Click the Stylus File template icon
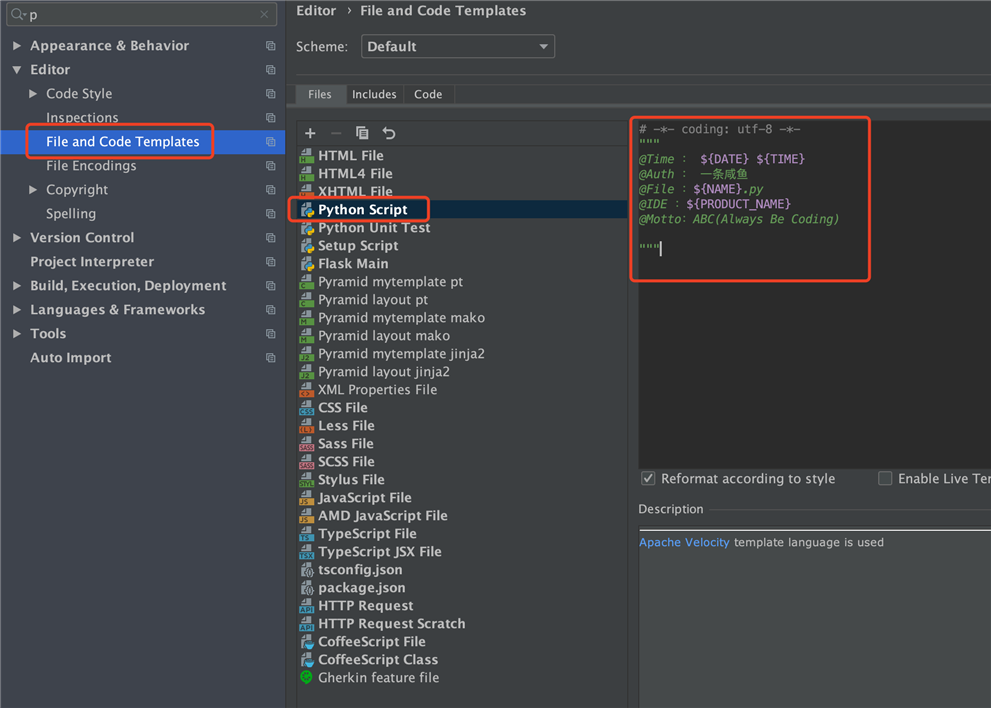This screenshot has width=991, height=708. click(307, 480)
